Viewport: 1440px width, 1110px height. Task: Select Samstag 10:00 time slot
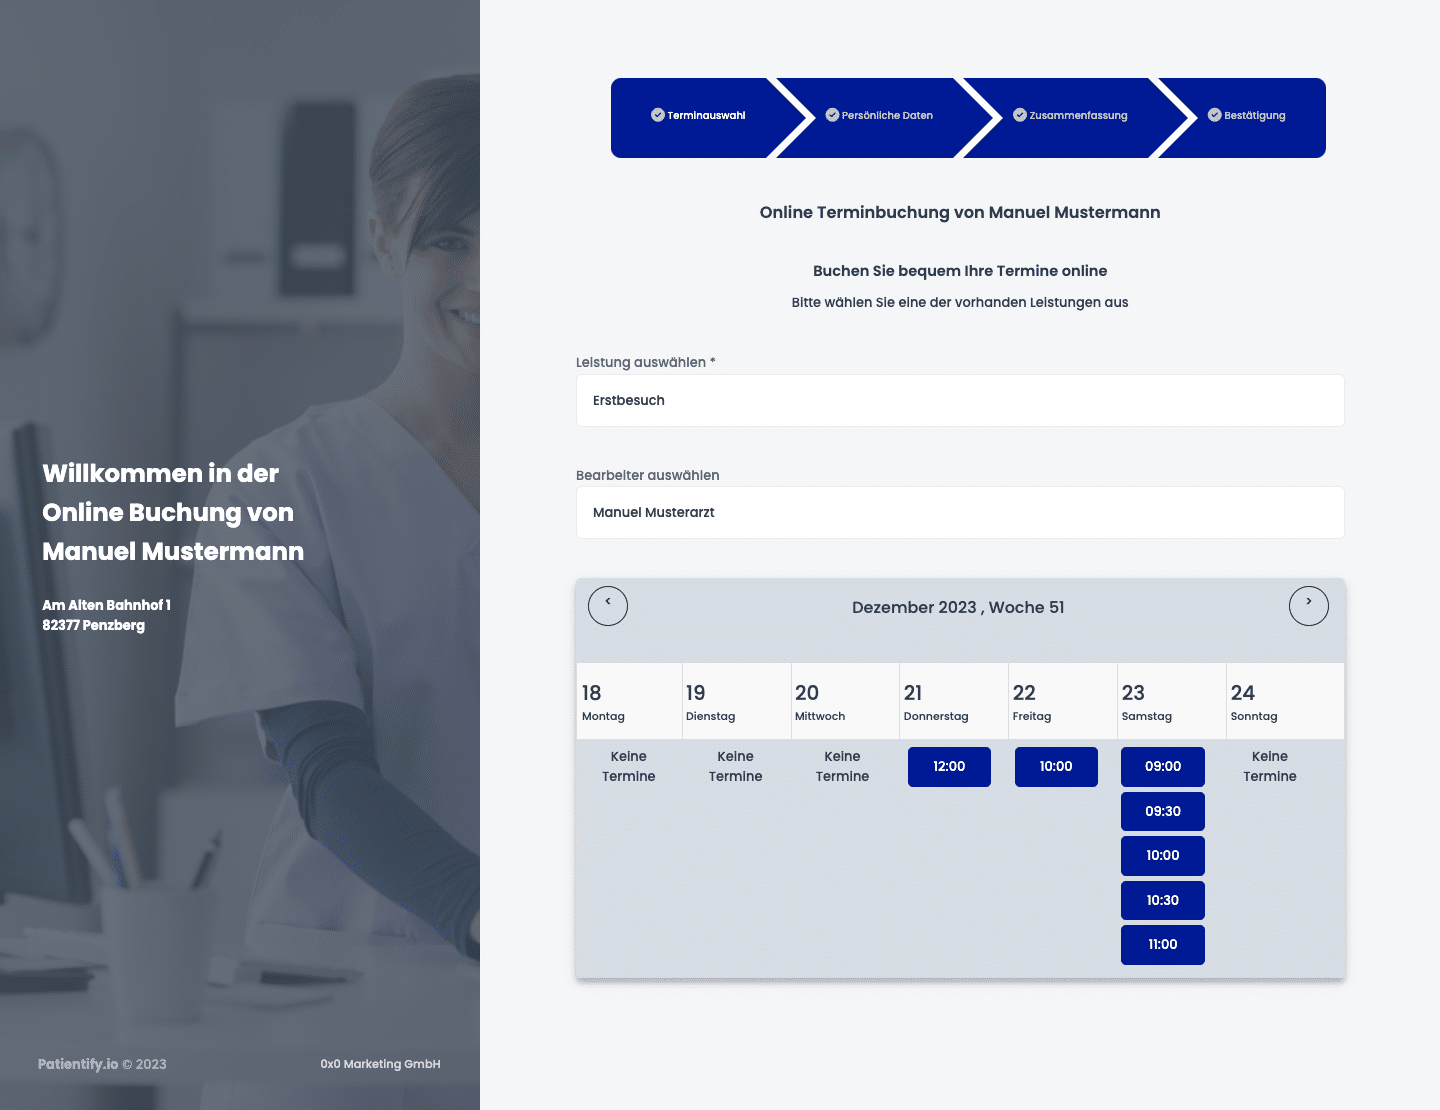pyautogui.click(x=1163, y=856)
